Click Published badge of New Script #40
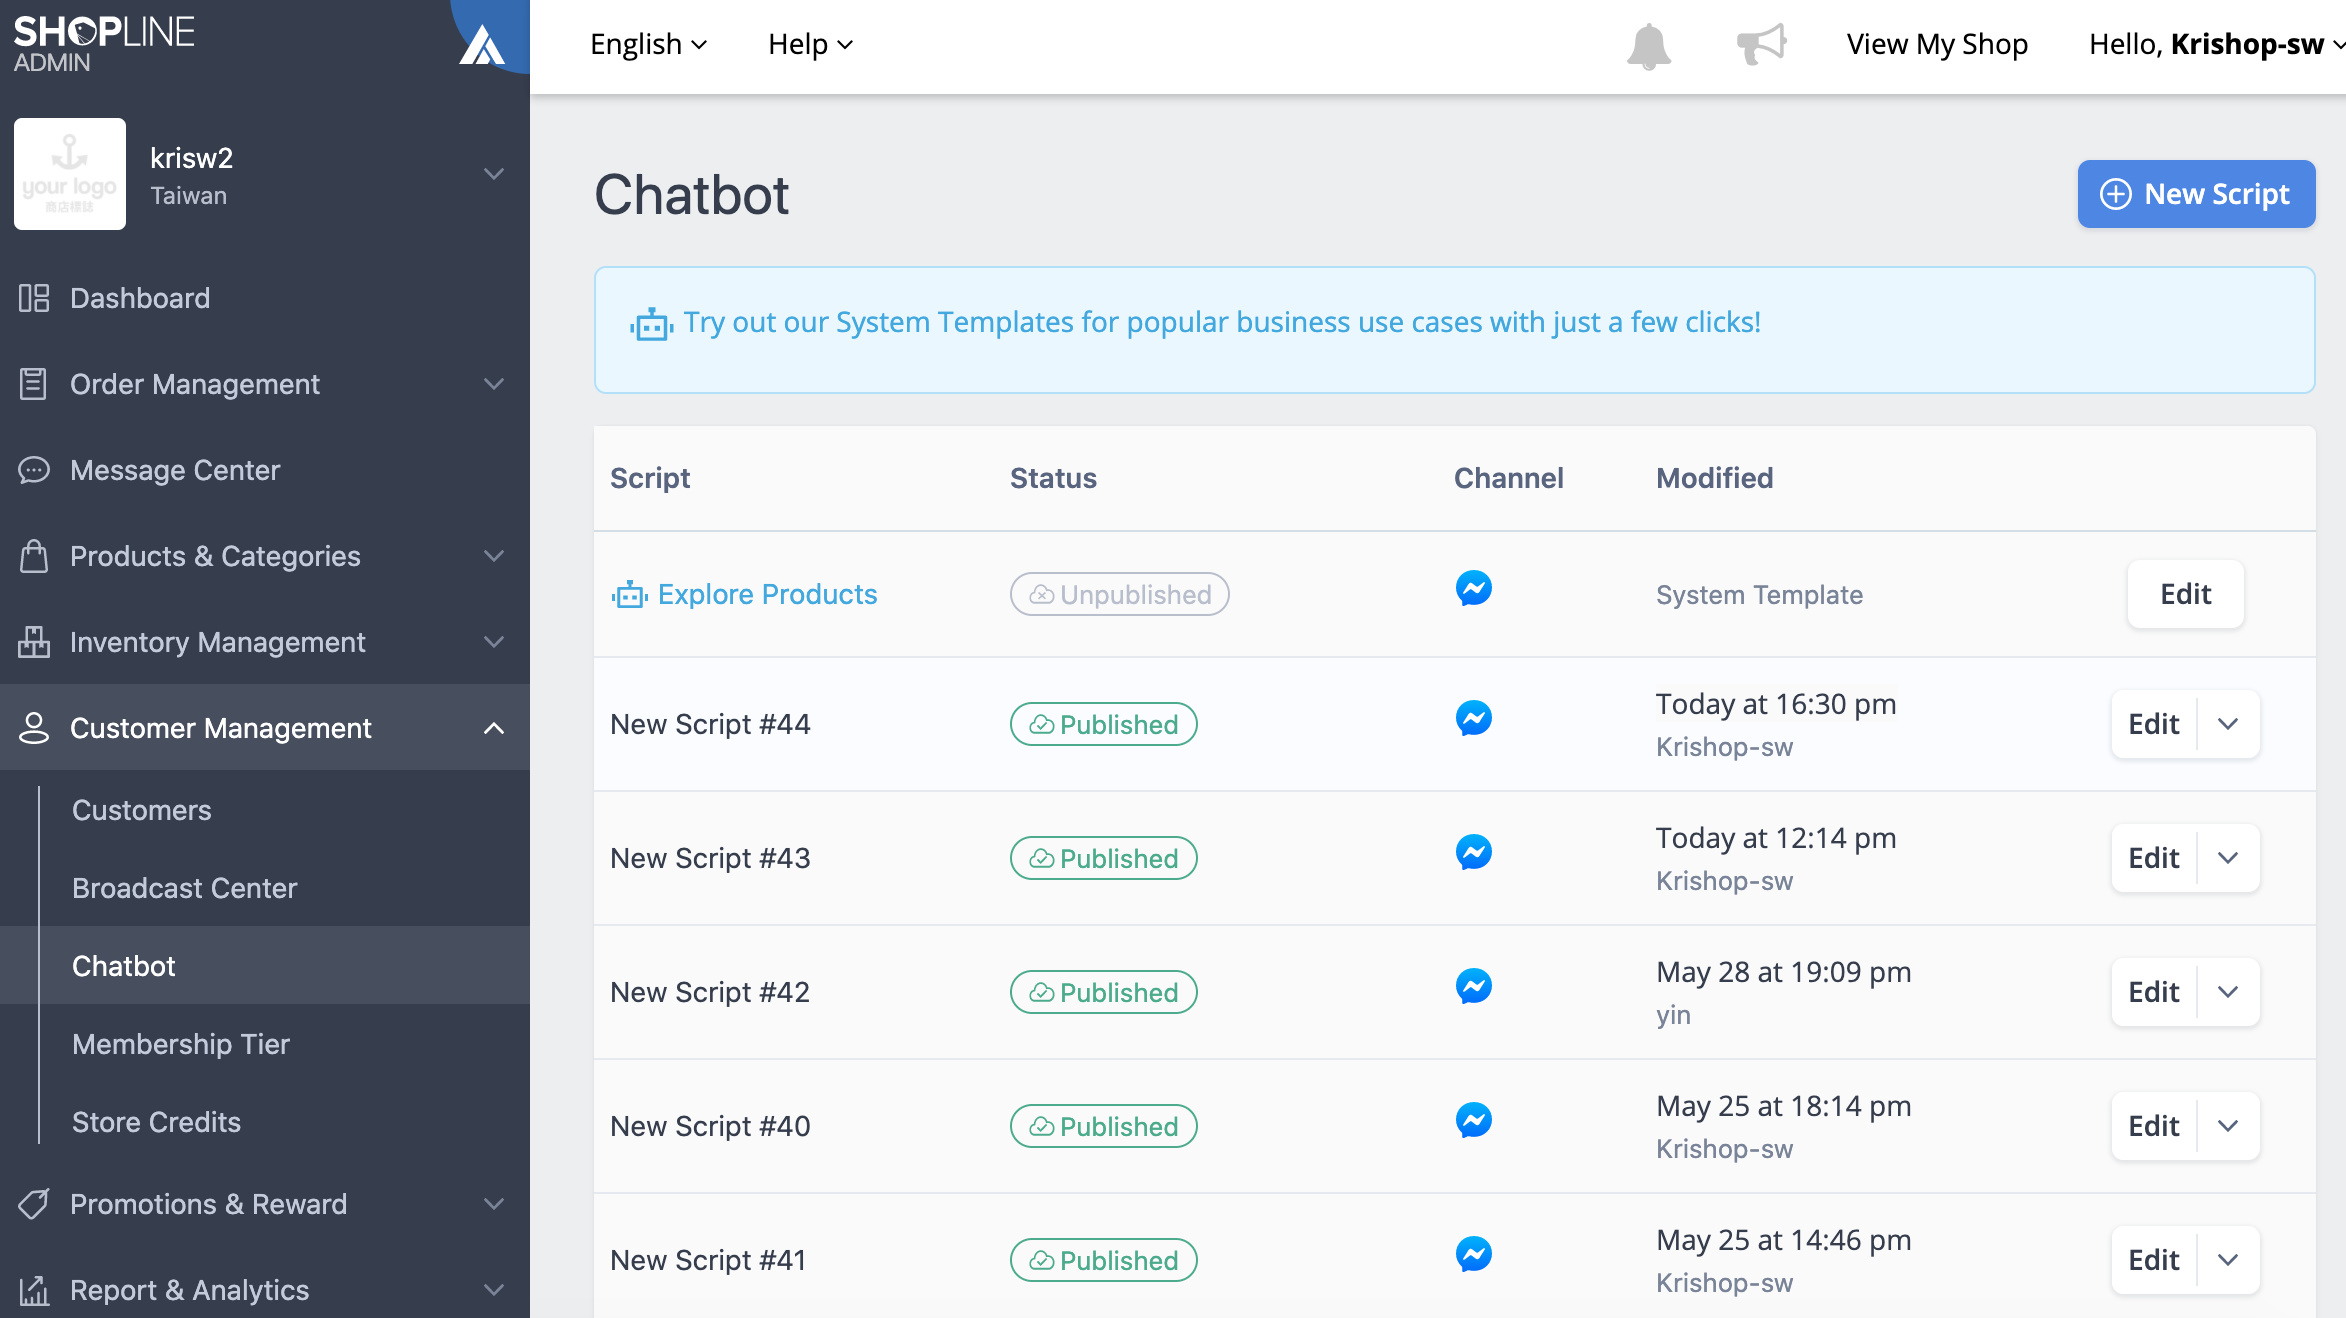 coord(1104,1126)
